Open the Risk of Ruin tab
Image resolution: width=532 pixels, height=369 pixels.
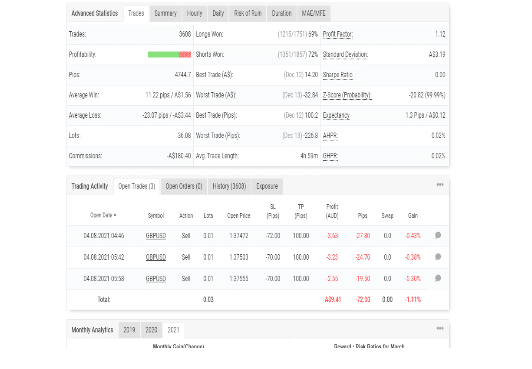[x=248, y=13]
